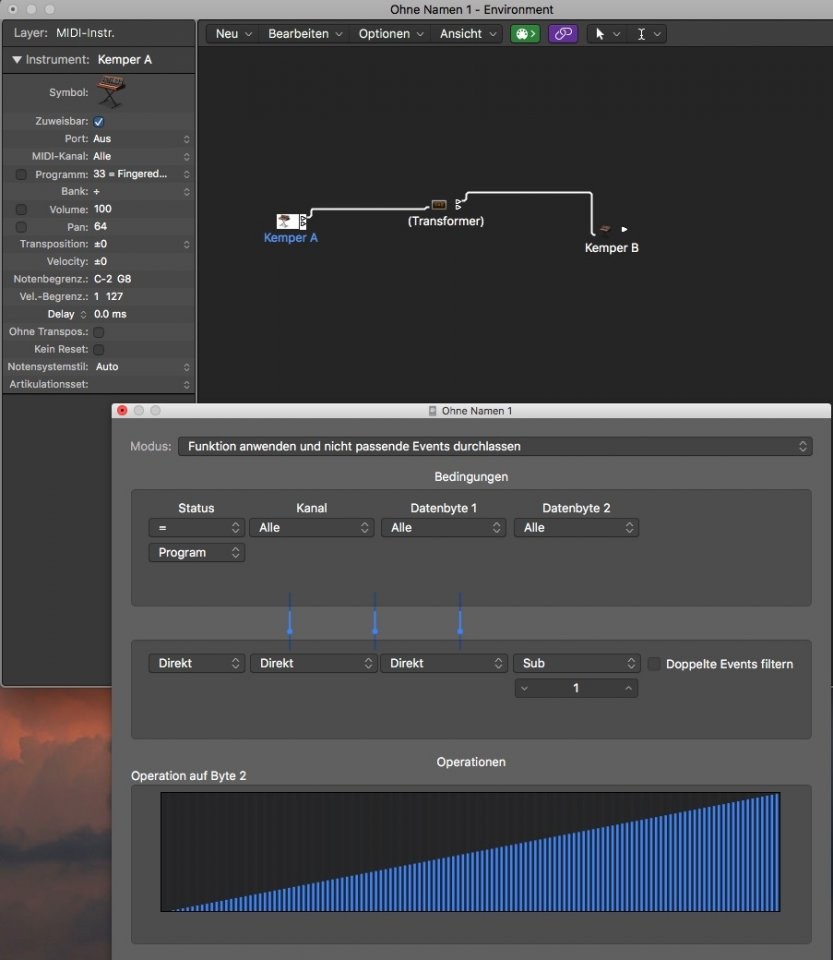Viewport: 833px width, 960px height.
Task: Click the Notenbegrenz. value C-2 G8
Action: point(113,279)
